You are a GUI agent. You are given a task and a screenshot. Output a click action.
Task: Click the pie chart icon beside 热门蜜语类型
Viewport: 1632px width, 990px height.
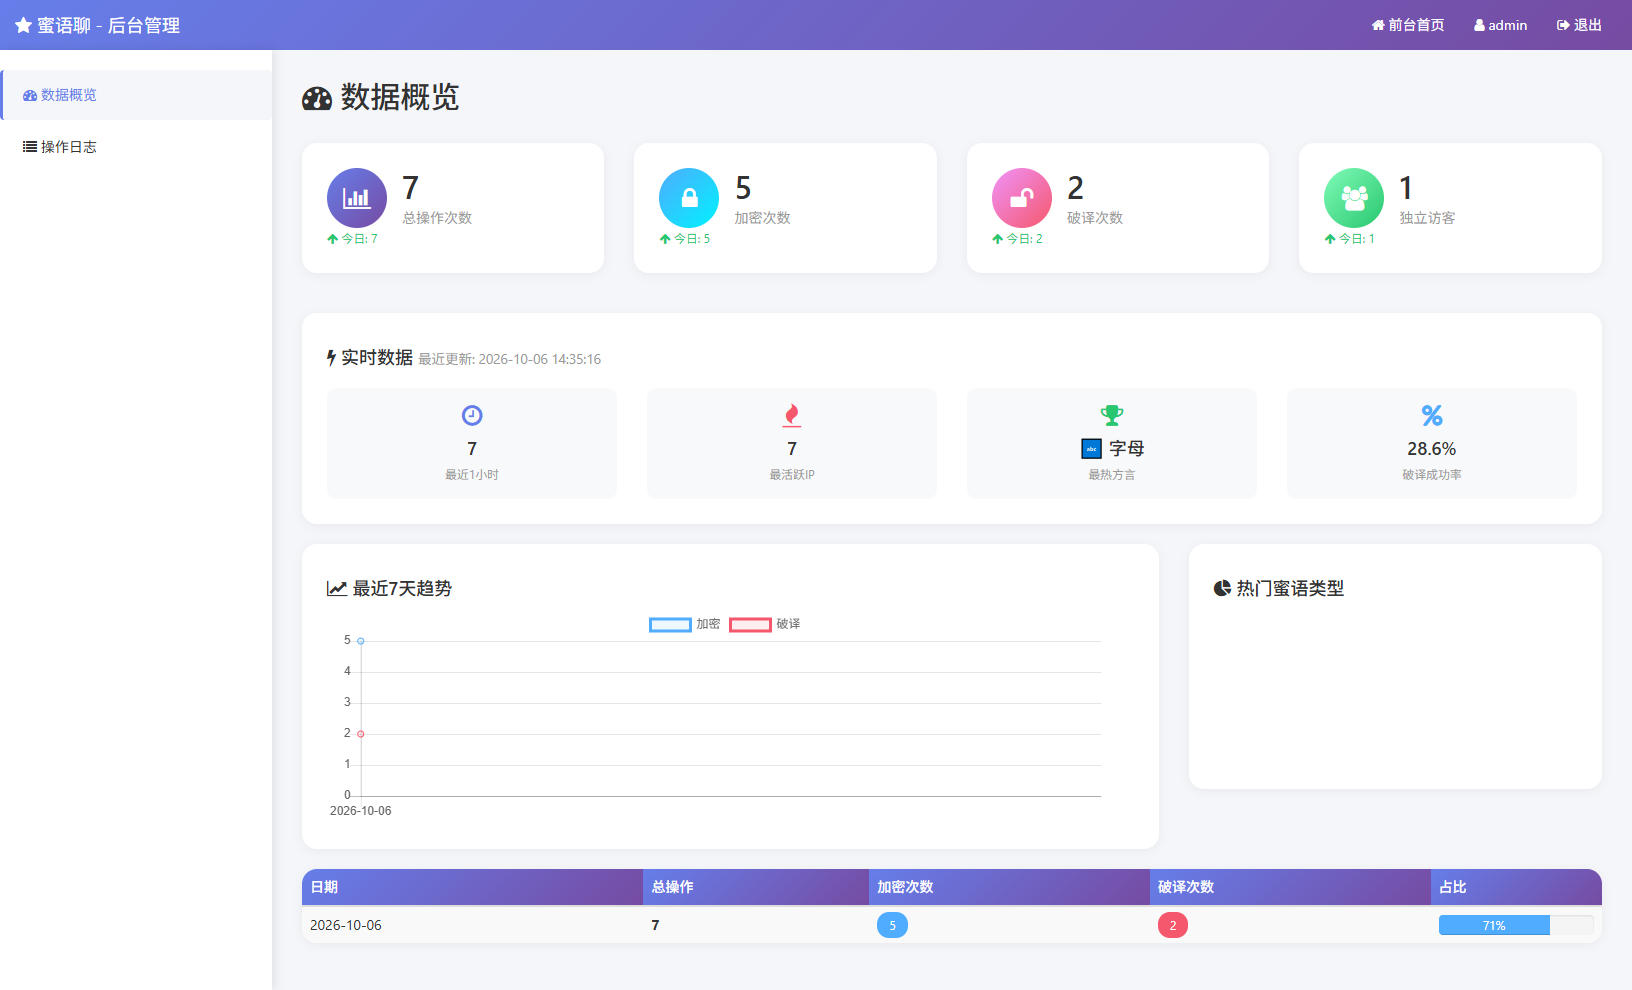click(x=1222, y=588)
